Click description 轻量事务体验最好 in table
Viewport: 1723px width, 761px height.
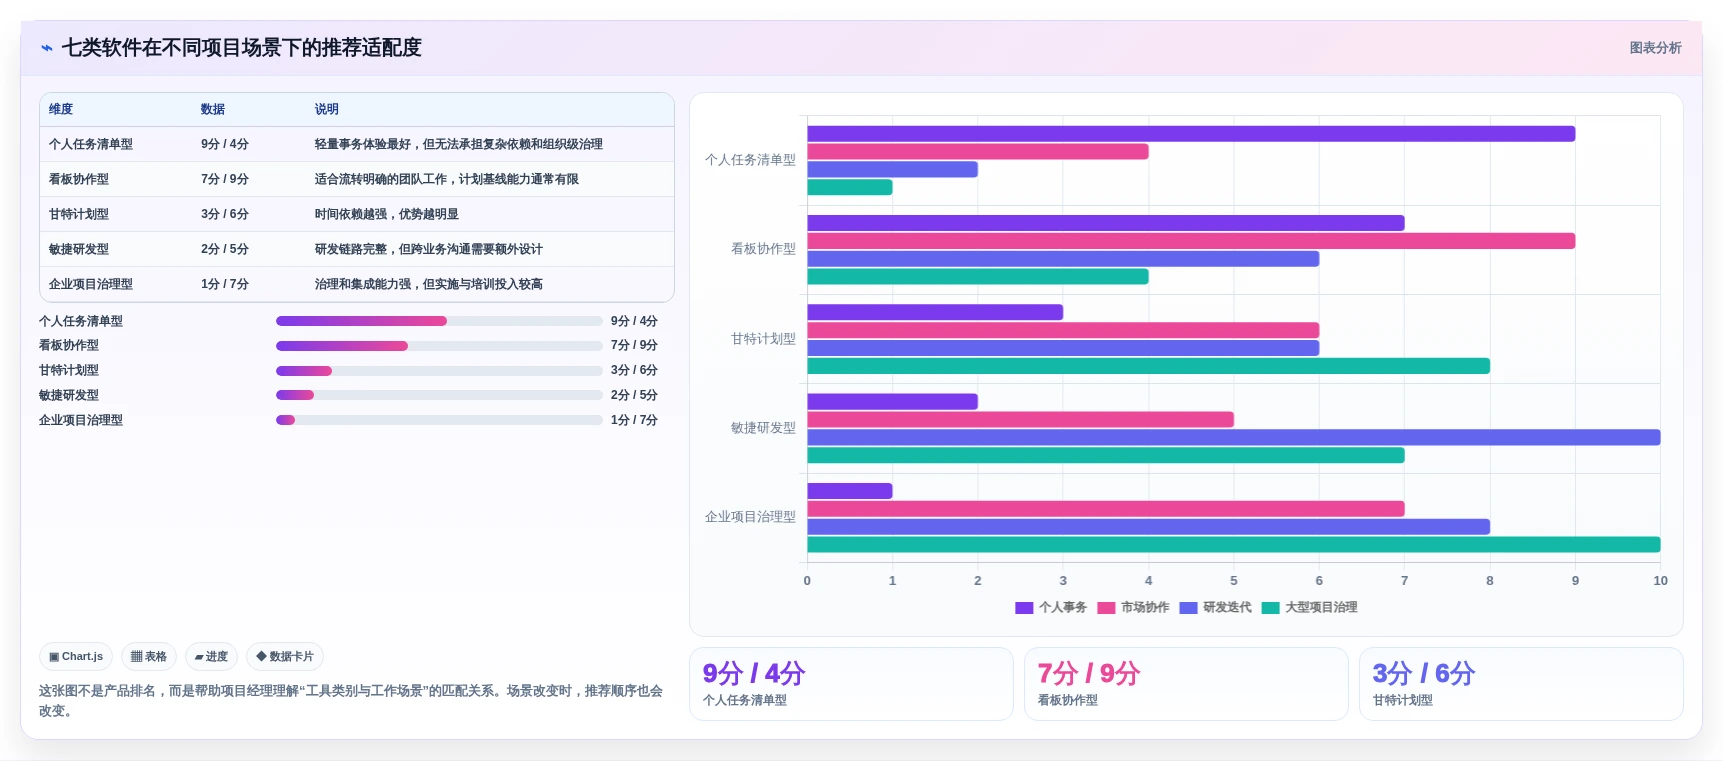pyautogui.click(x=459, y=145)
